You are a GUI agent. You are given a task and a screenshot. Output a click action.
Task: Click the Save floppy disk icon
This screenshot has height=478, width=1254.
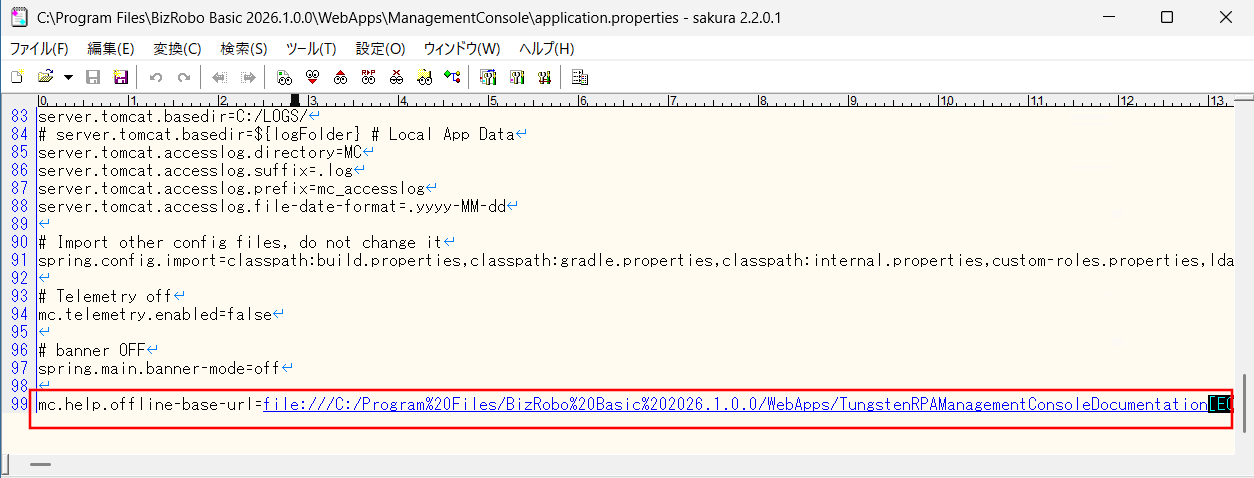coord(93,77)
